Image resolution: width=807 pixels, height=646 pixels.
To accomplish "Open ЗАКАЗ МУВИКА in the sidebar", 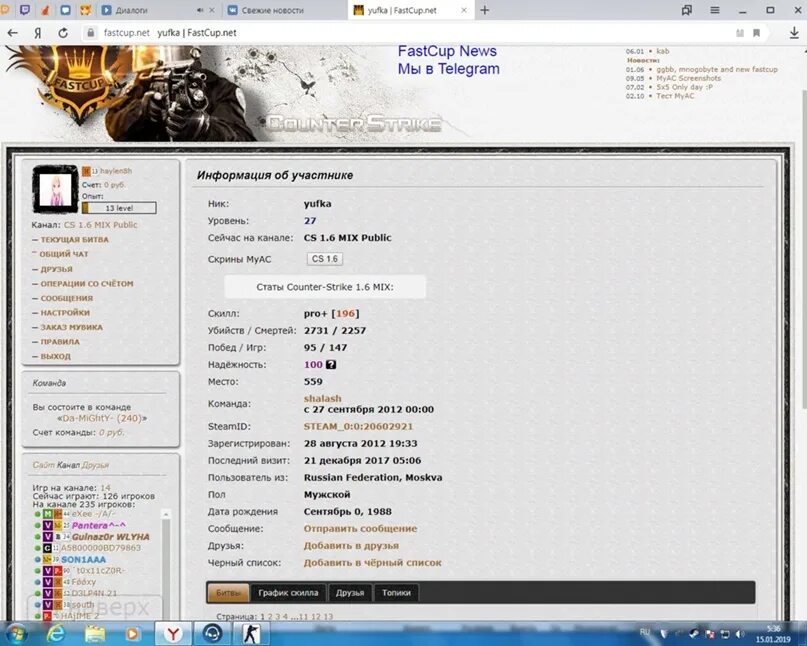I will [x=72, y=327].
